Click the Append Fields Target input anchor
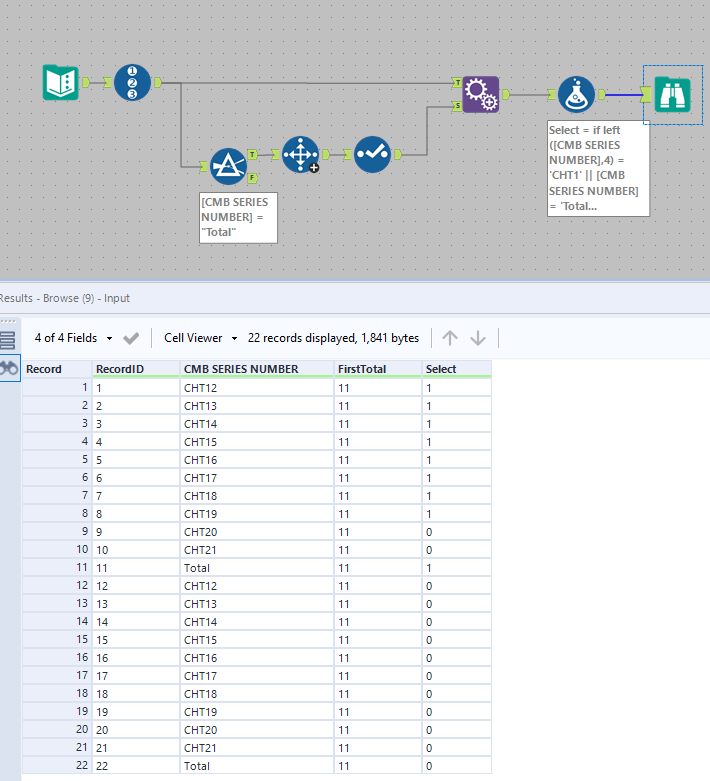 (x=457, y=83)
